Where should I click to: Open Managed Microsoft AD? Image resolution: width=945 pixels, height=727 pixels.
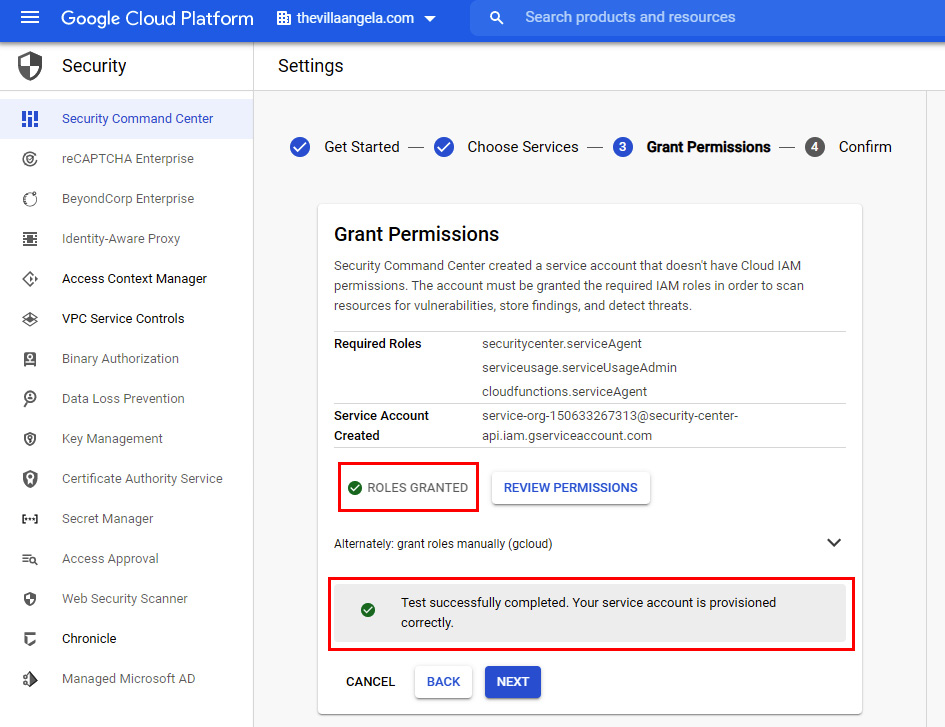[x=127, y=679]
